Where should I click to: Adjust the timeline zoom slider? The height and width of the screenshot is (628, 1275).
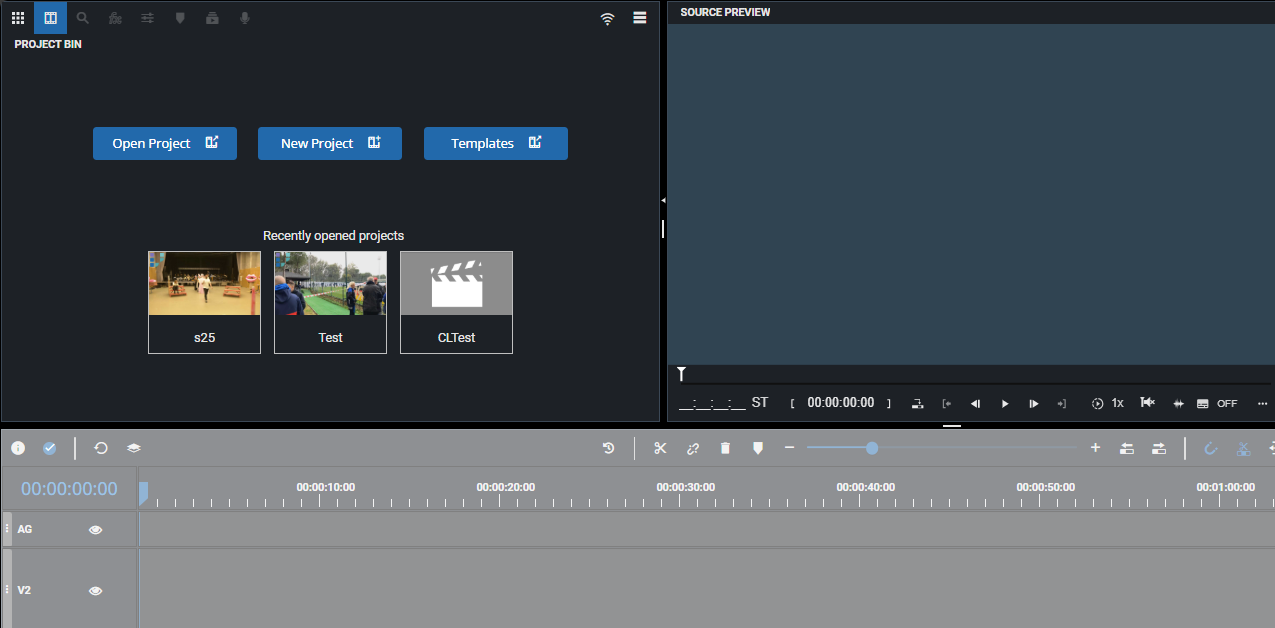(x=873, y=448)
